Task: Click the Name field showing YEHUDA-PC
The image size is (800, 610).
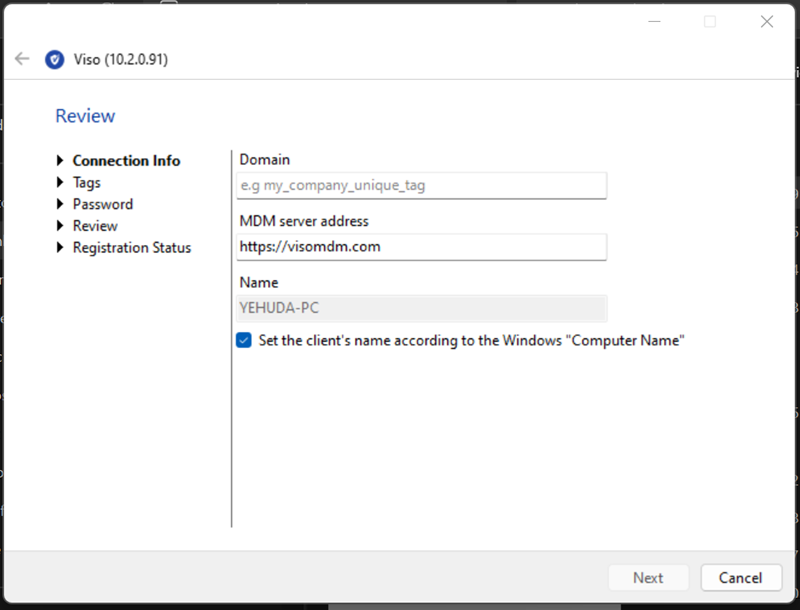Action: (421, 308)
